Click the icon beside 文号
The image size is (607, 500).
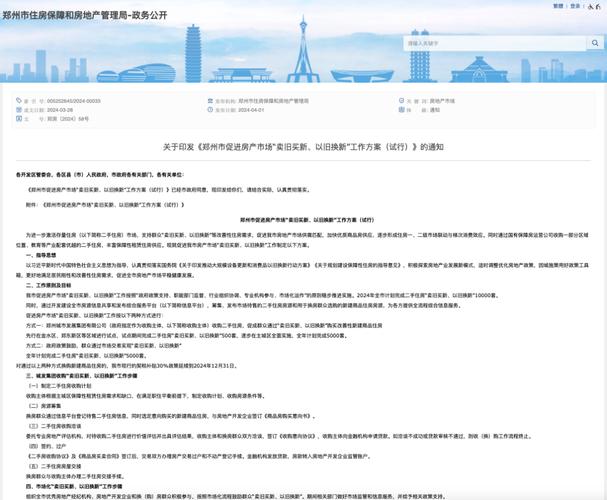tap(17, 119)
